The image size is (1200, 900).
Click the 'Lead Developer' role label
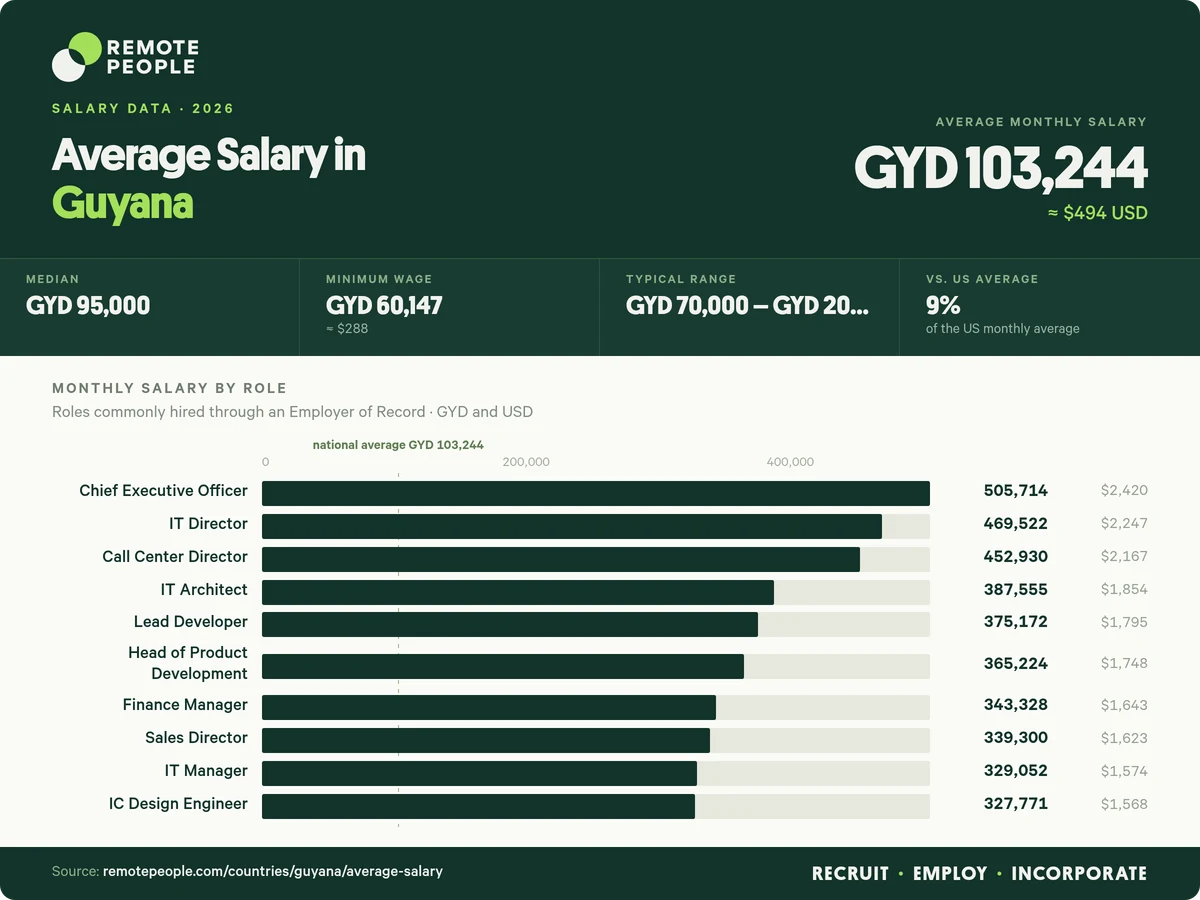[x=191, y=622]
